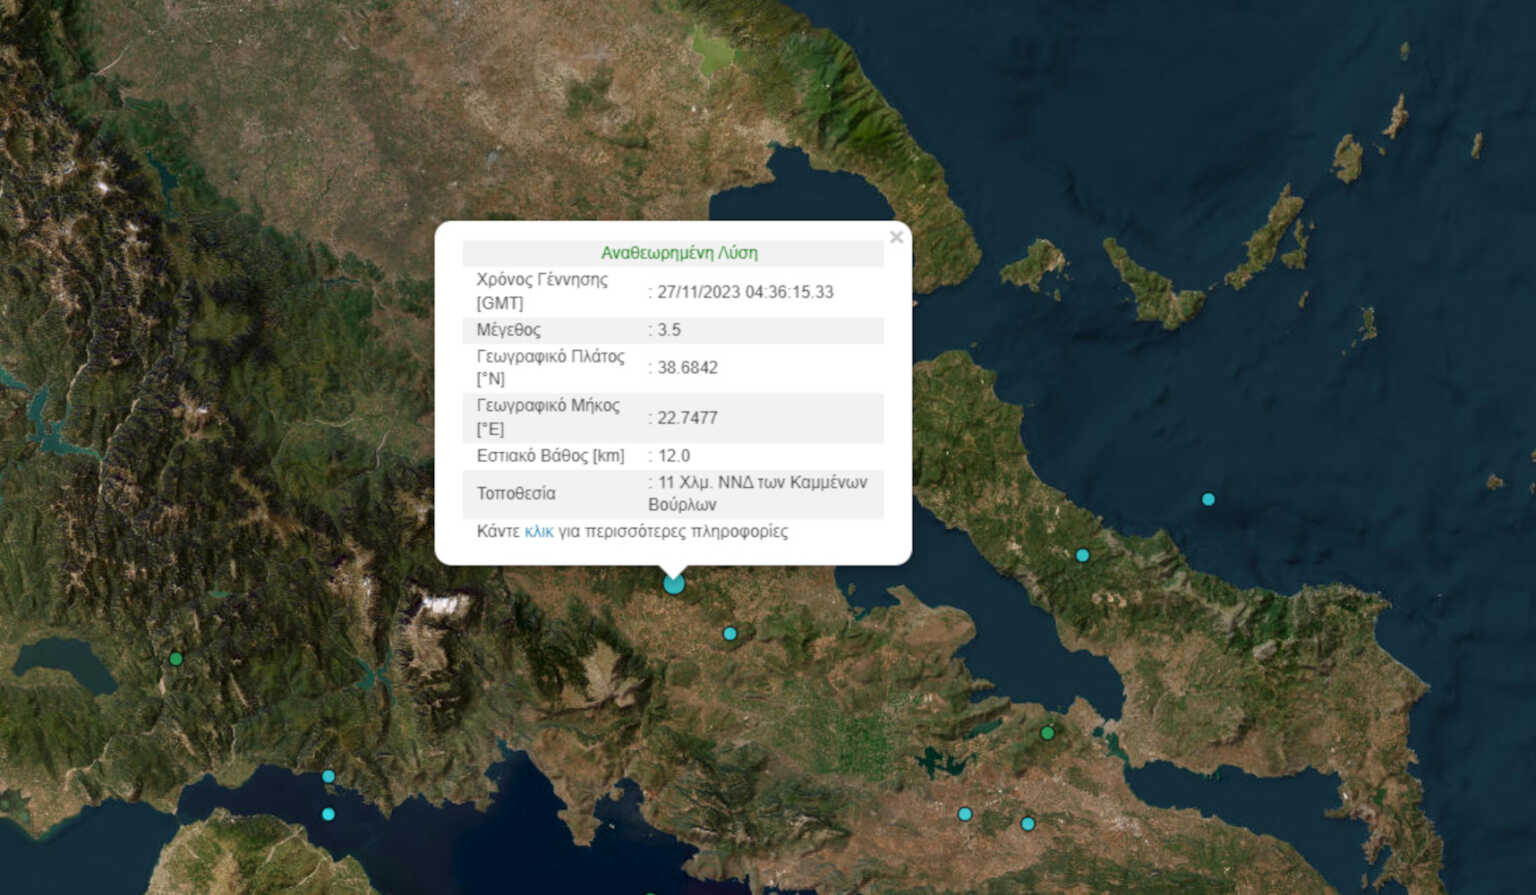Click the left cyan marker of the lower-right pair
This screenshot has height=895, width=1536.
pos(965,814)
